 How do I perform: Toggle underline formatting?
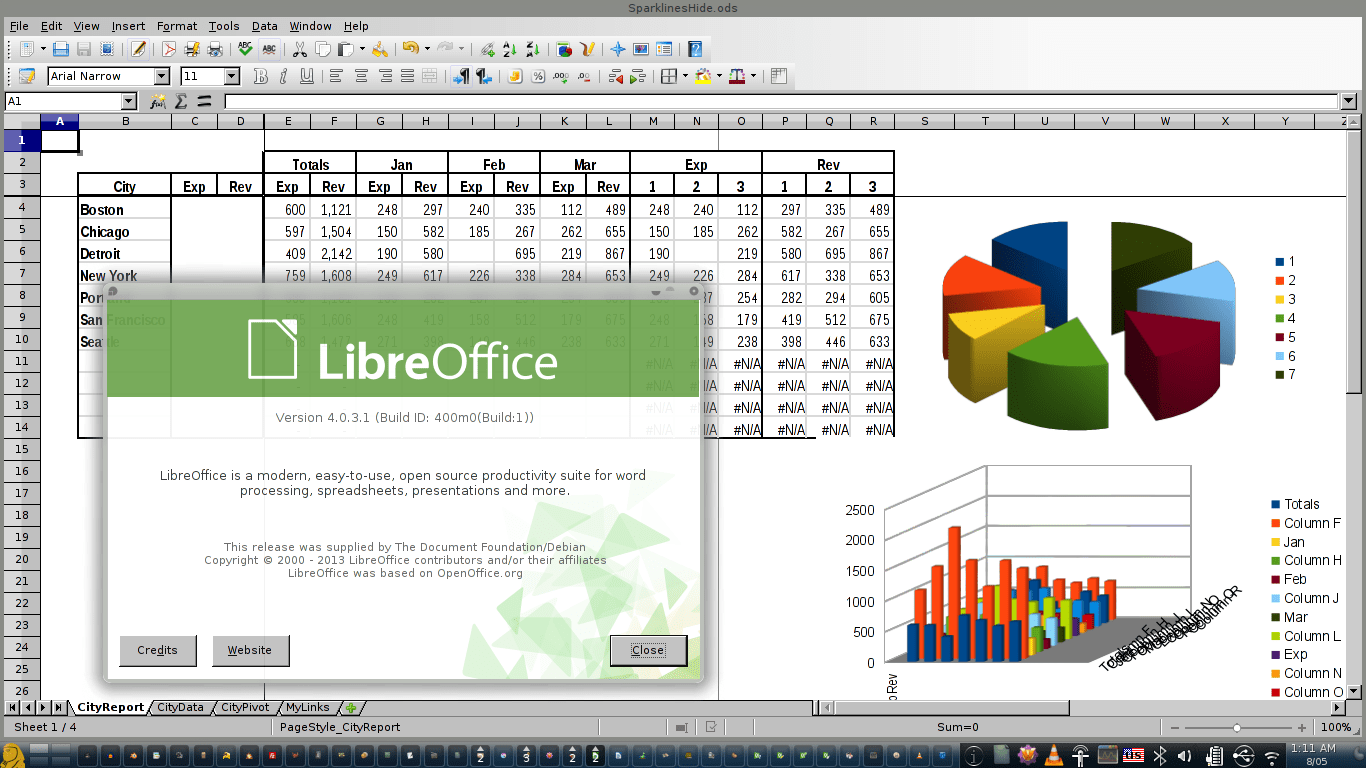tap(308, 75)
